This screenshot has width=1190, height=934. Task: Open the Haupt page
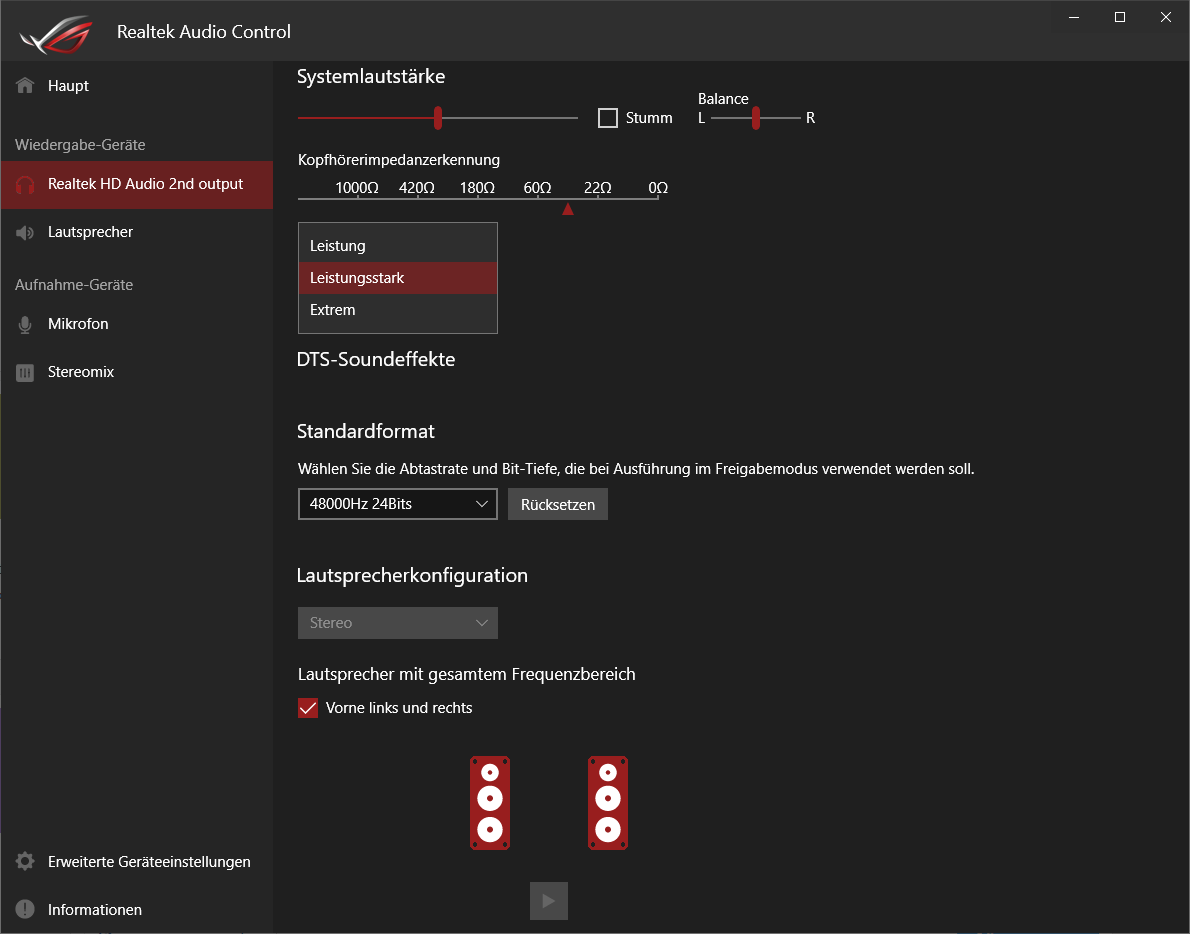[137, 86]
